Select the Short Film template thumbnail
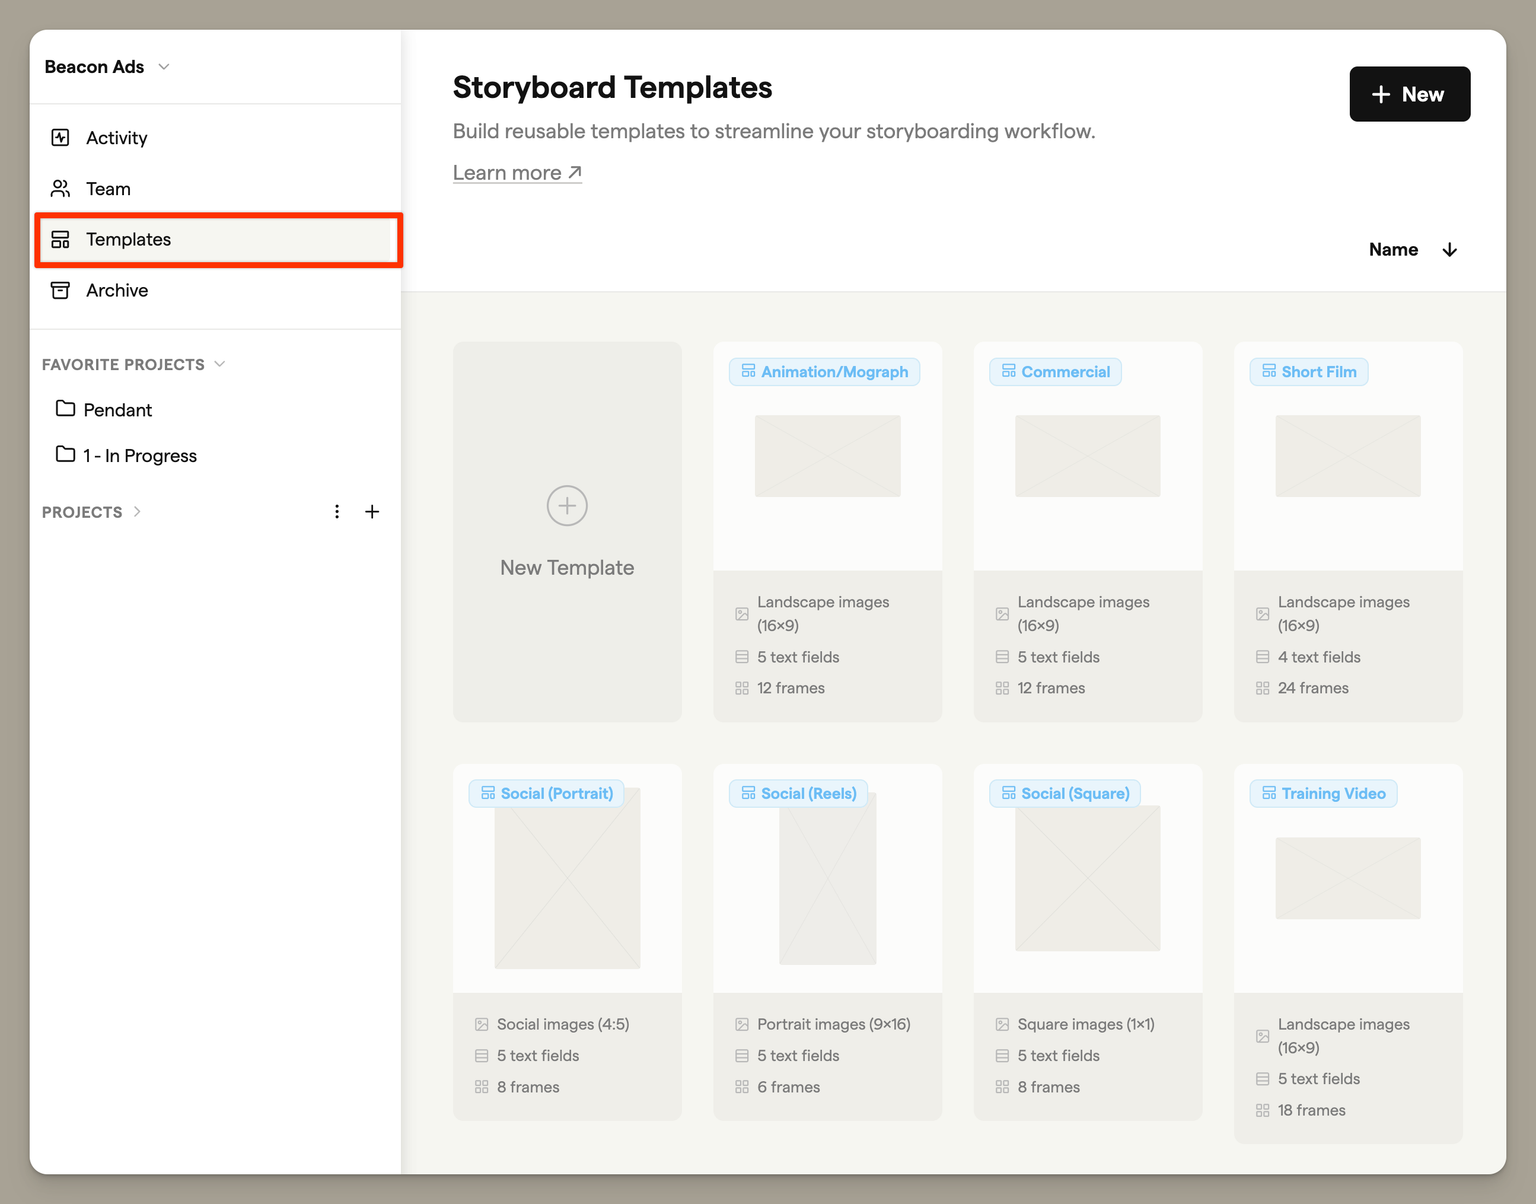Image resolution: width=1536 pixels, height=1204 pixels. (1347, 456)
